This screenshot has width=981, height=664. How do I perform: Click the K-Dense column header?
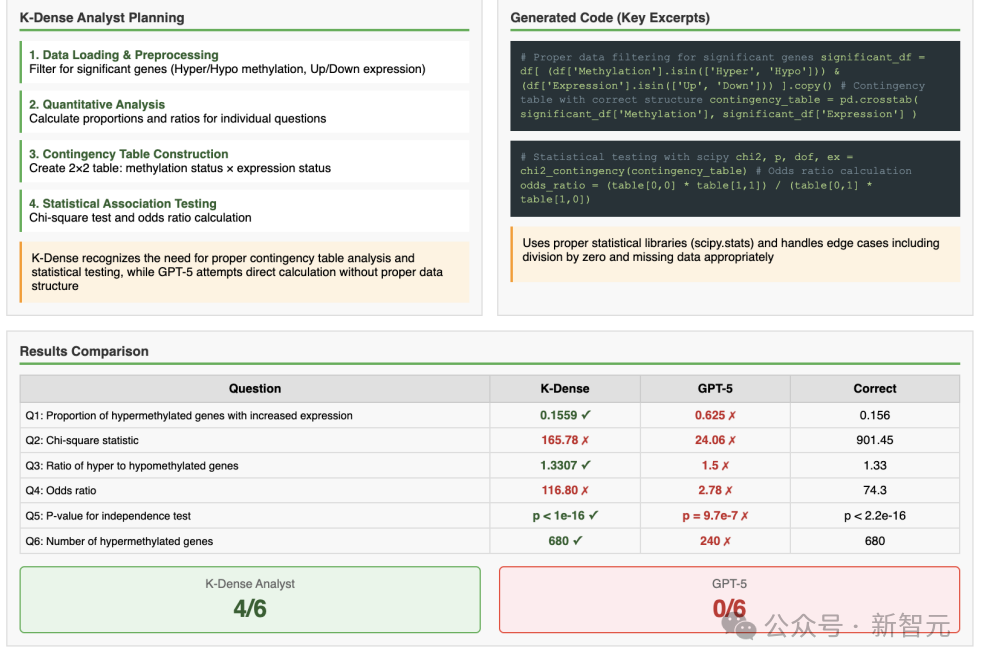point(564,388)
